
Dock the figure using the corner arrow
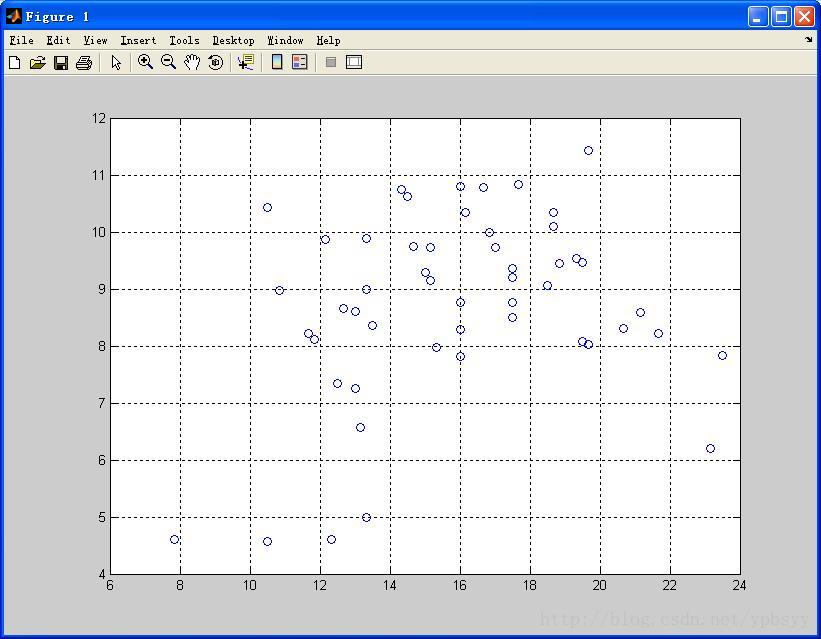click(808, 39)
